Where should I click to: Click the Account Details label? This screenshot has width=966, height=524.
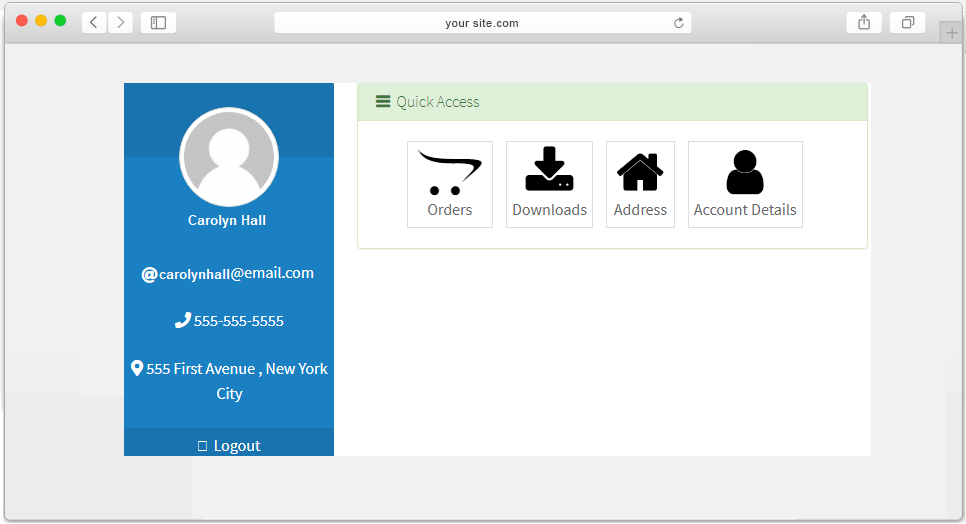[x=745, y=210]
